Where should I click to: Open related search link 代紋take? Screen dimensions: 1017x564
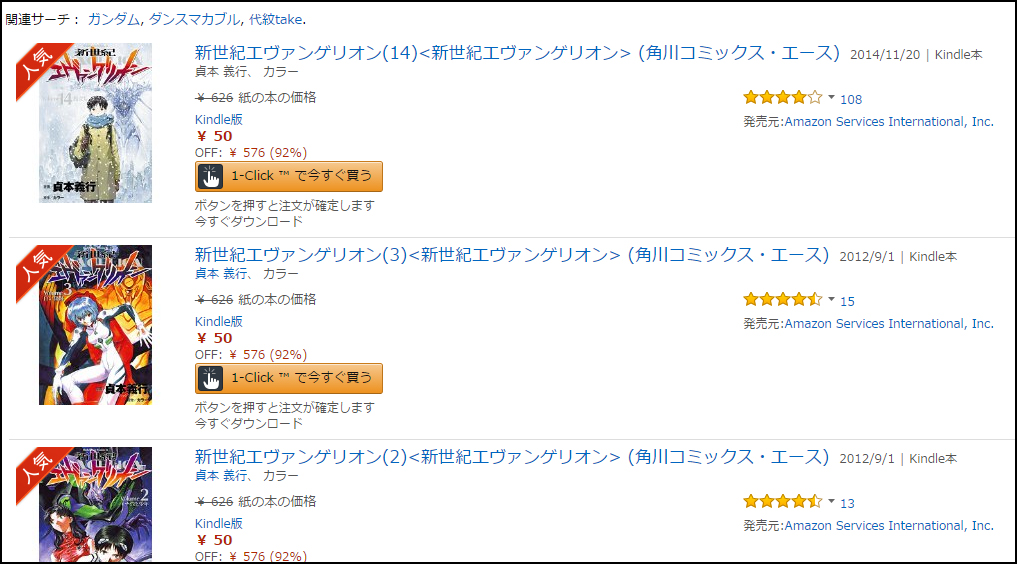(276, 19)
